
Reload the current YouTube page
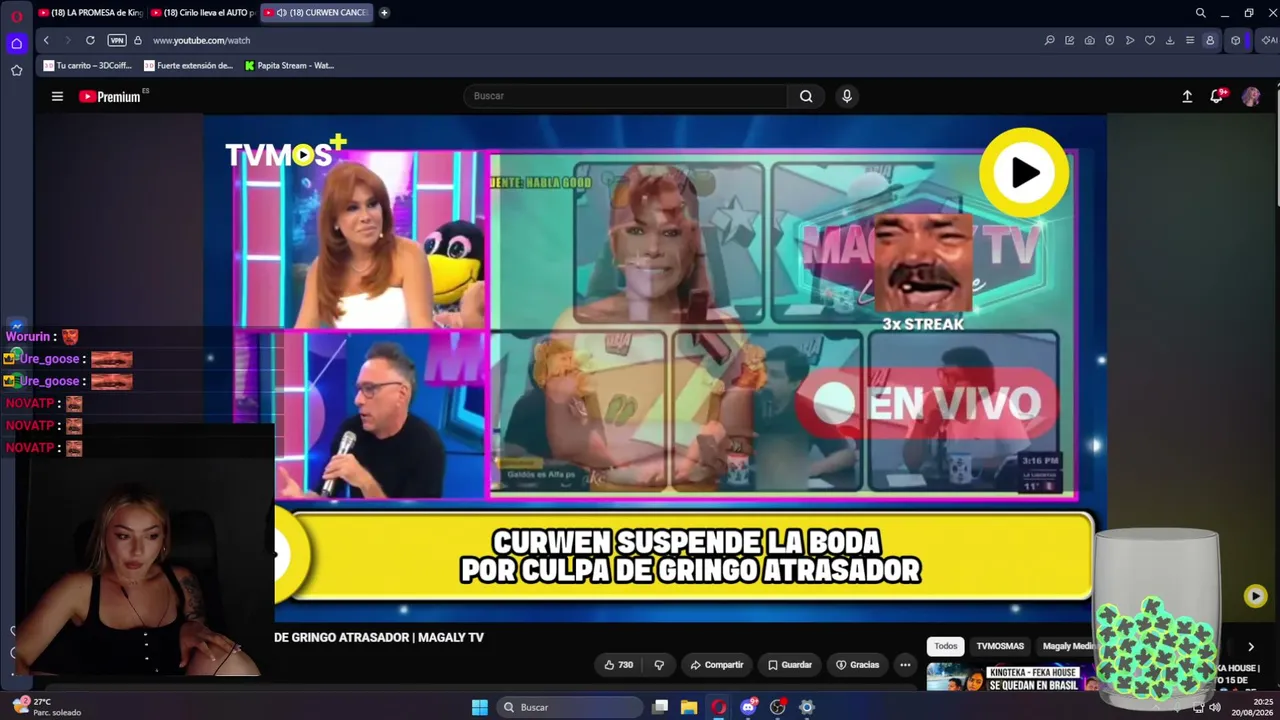[90, 40]
